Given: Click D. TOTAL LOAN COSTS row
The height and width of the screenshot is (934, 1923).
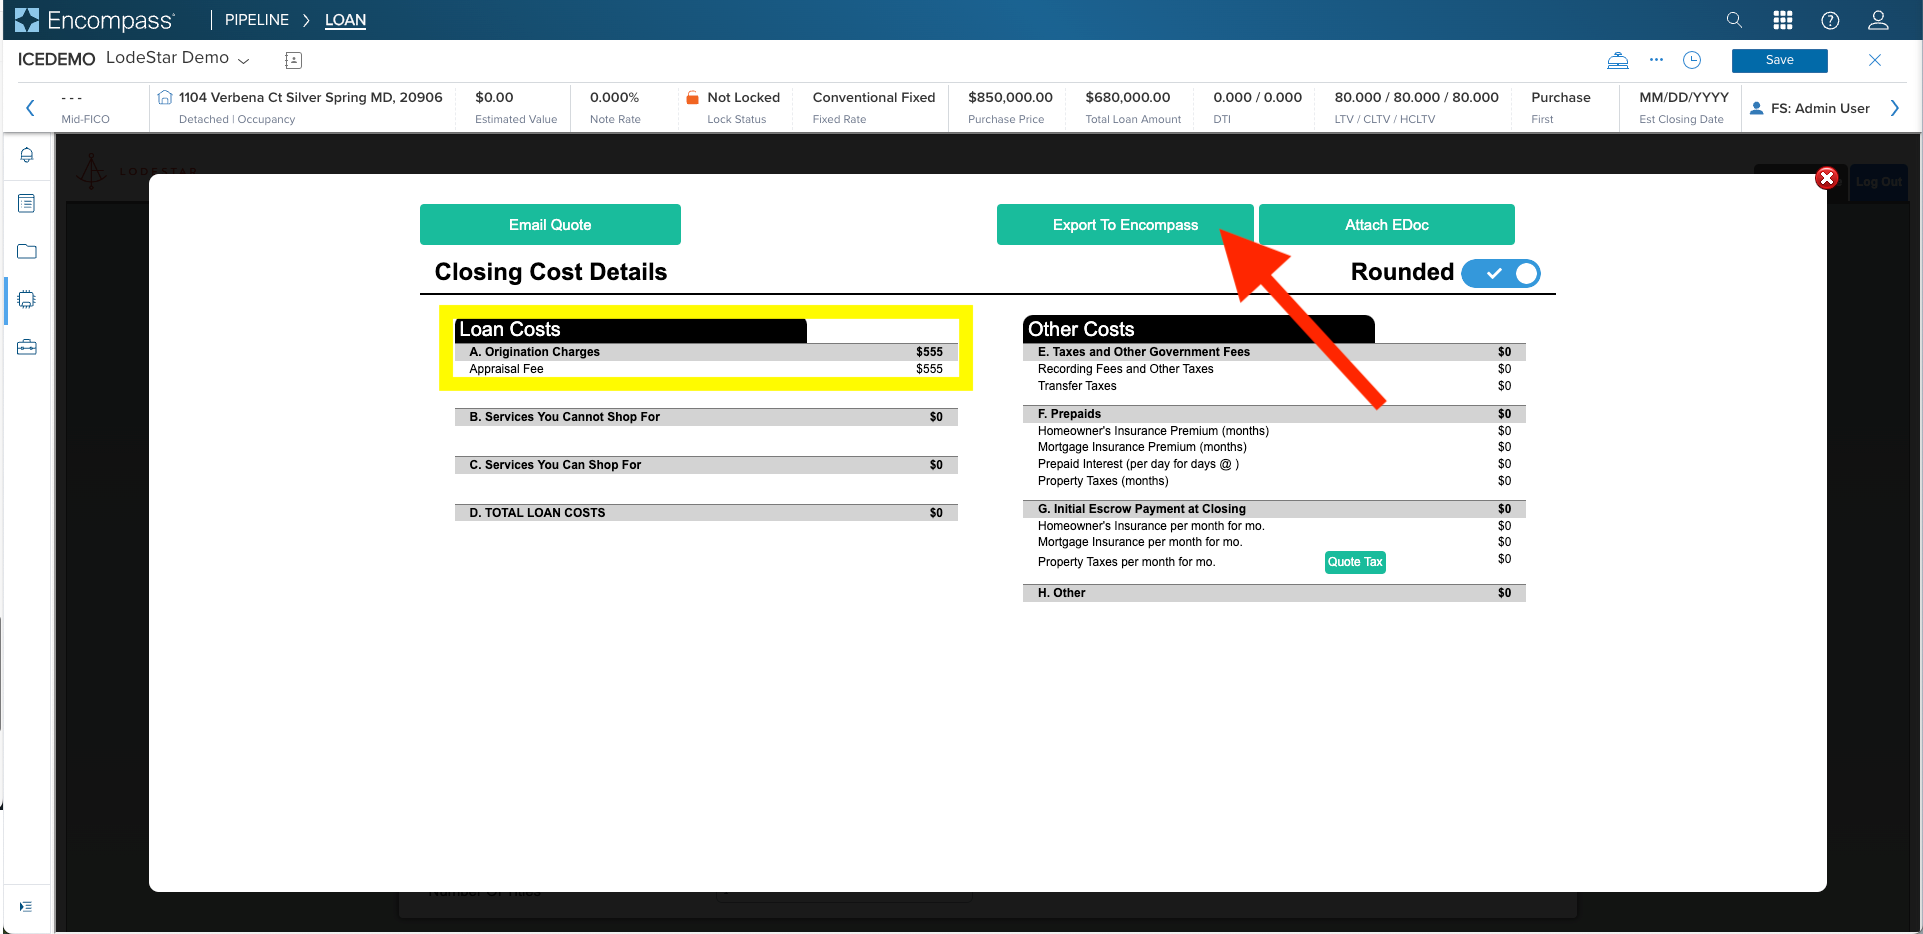Looking at the screenshot, I should [706, 513].
